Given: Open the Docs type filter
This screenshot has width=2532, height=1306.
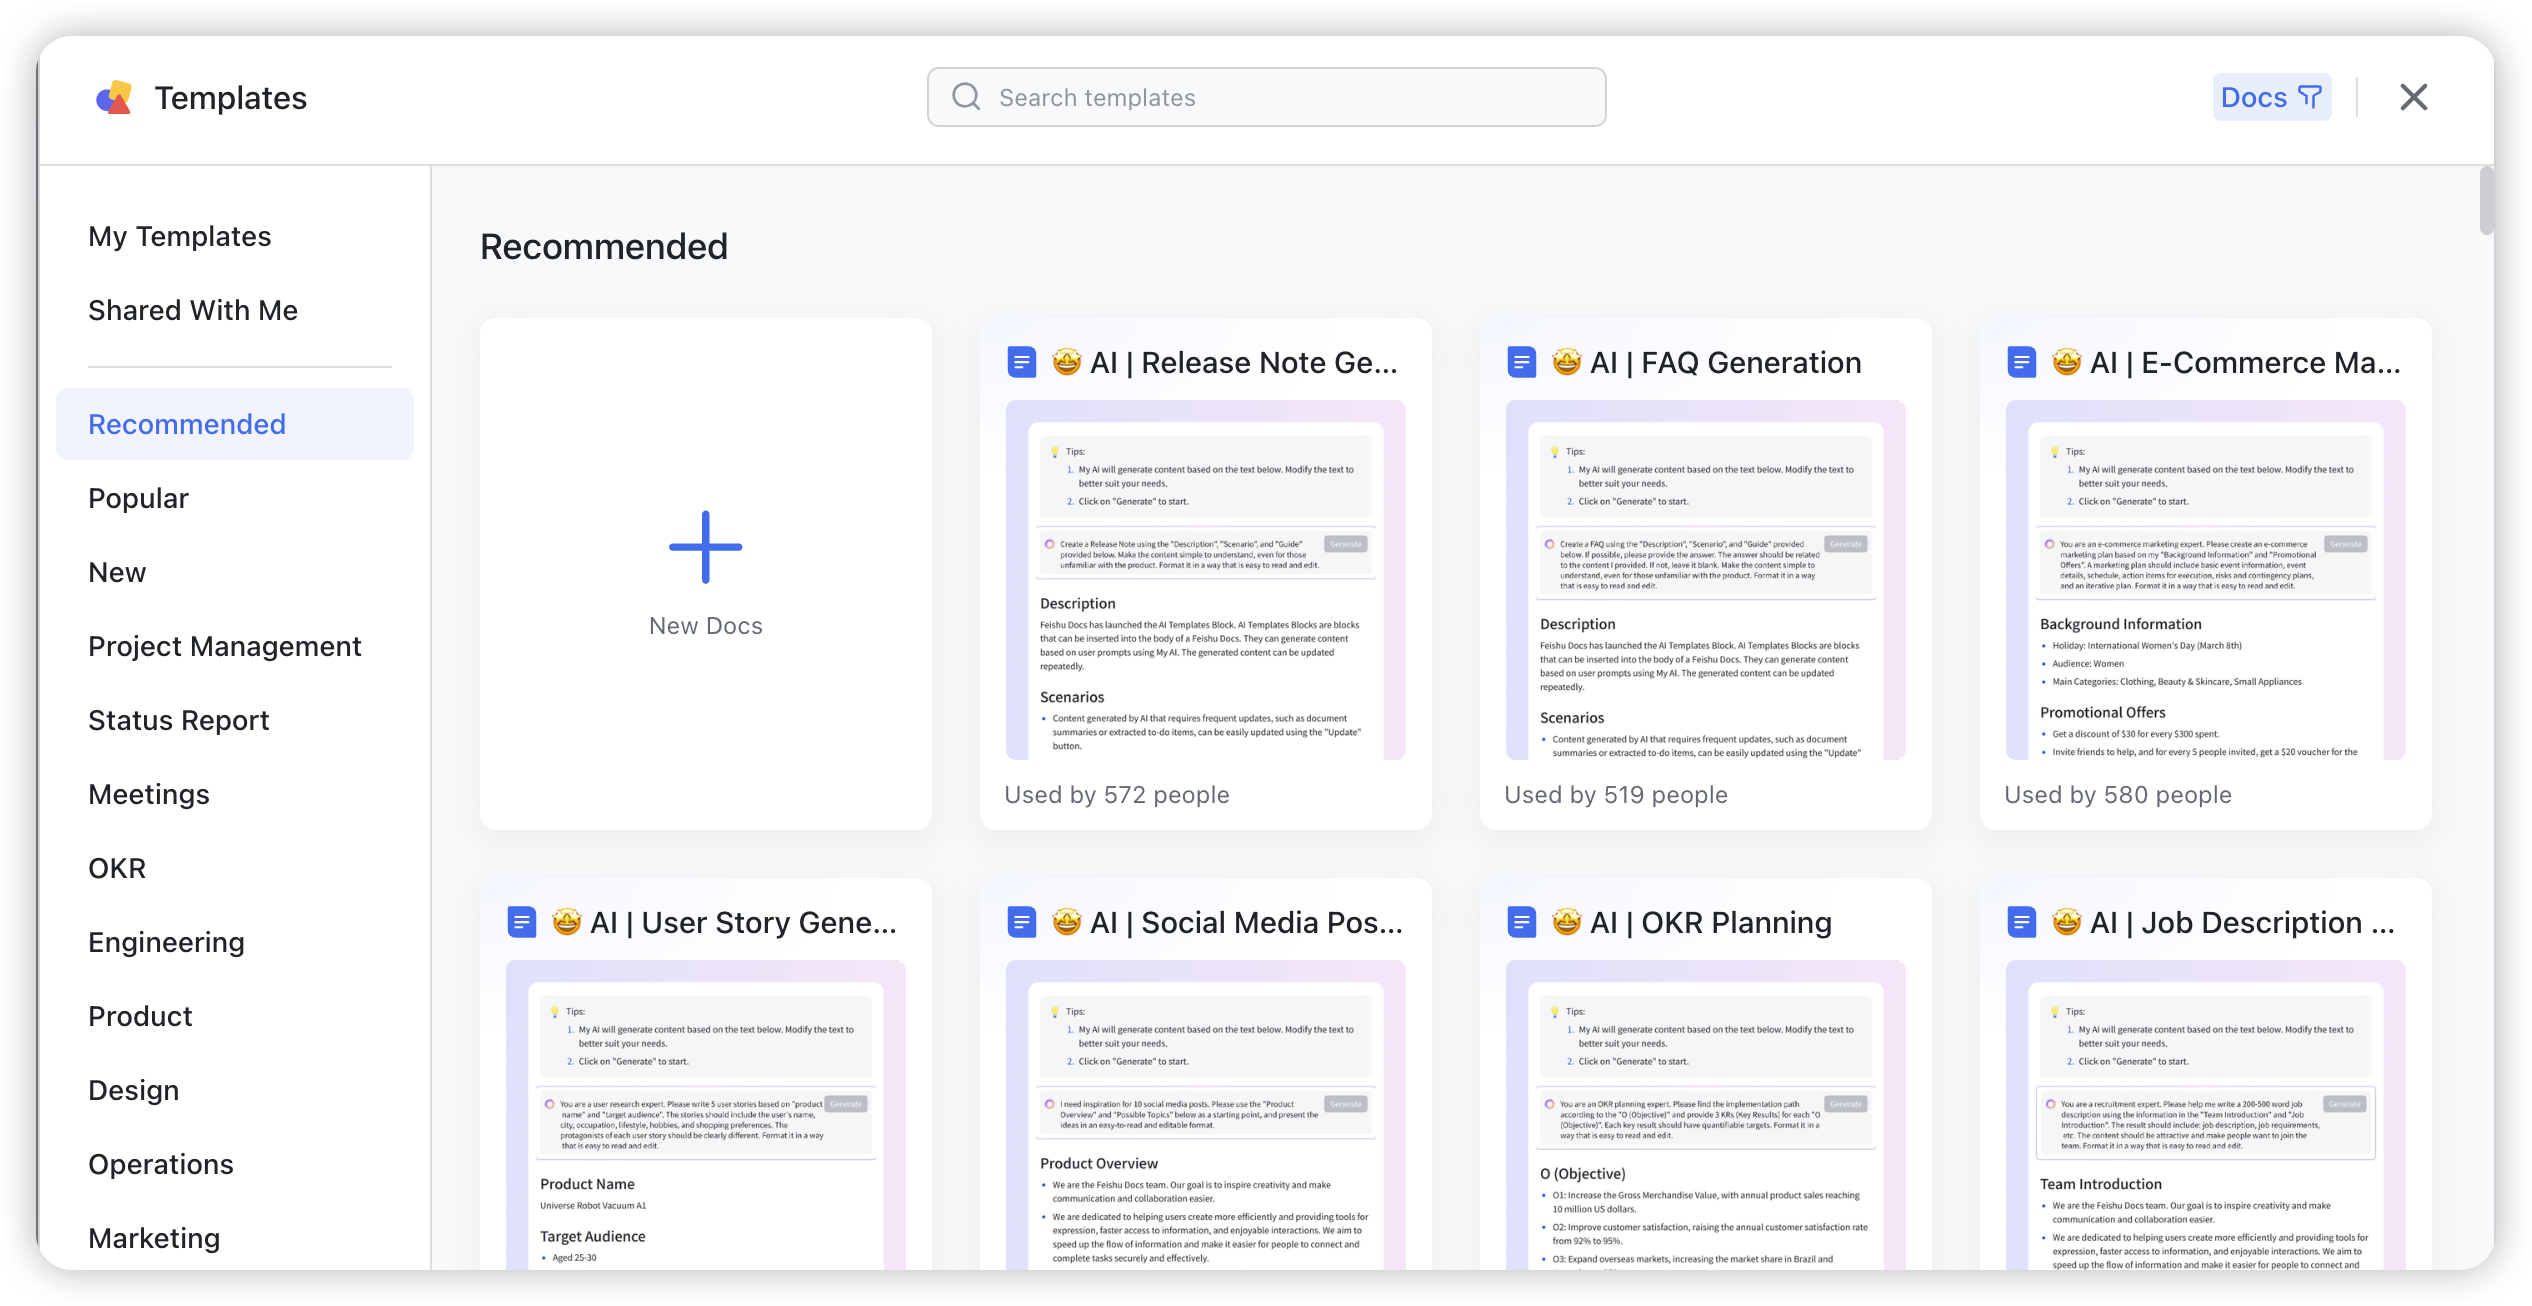Looking at the screenshot, I should [2272, 96].
